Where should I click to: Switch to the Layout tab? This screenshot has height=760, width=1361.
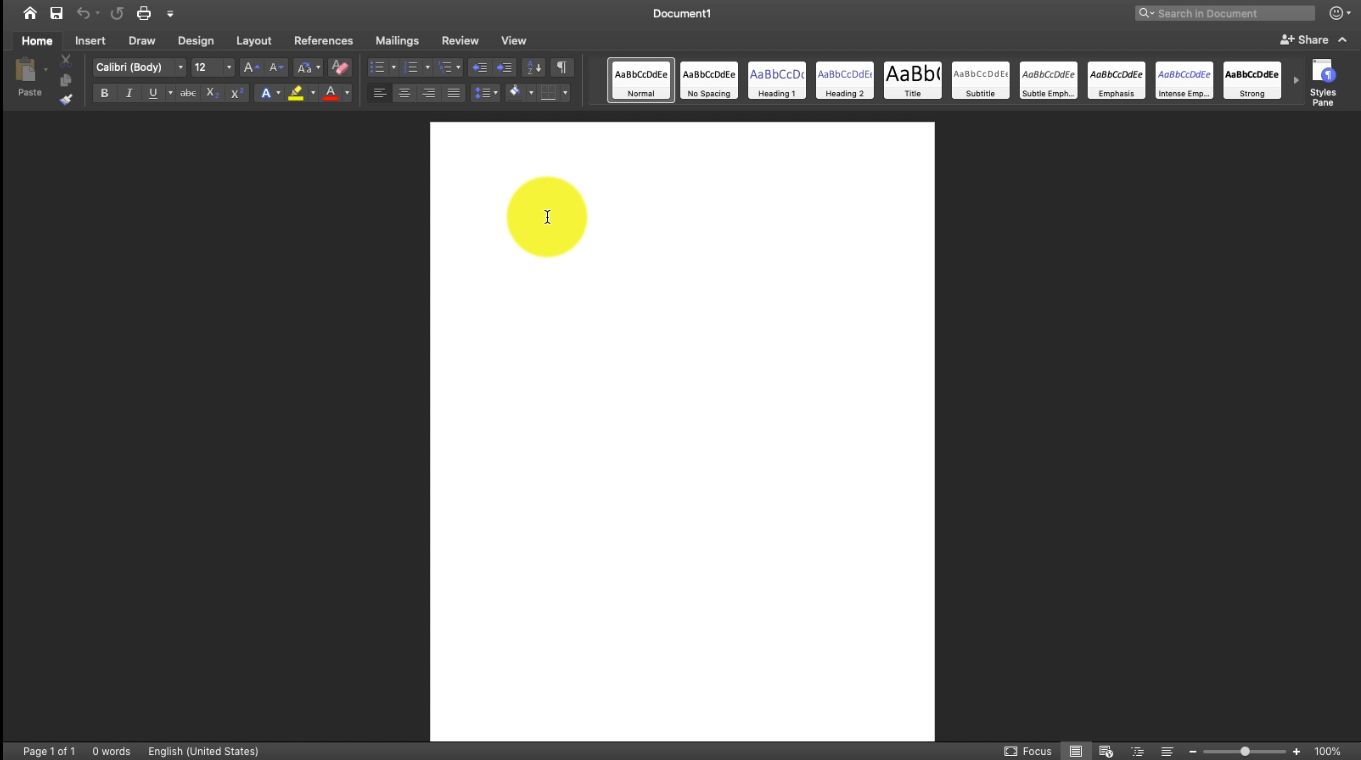(x=254, y=40)
